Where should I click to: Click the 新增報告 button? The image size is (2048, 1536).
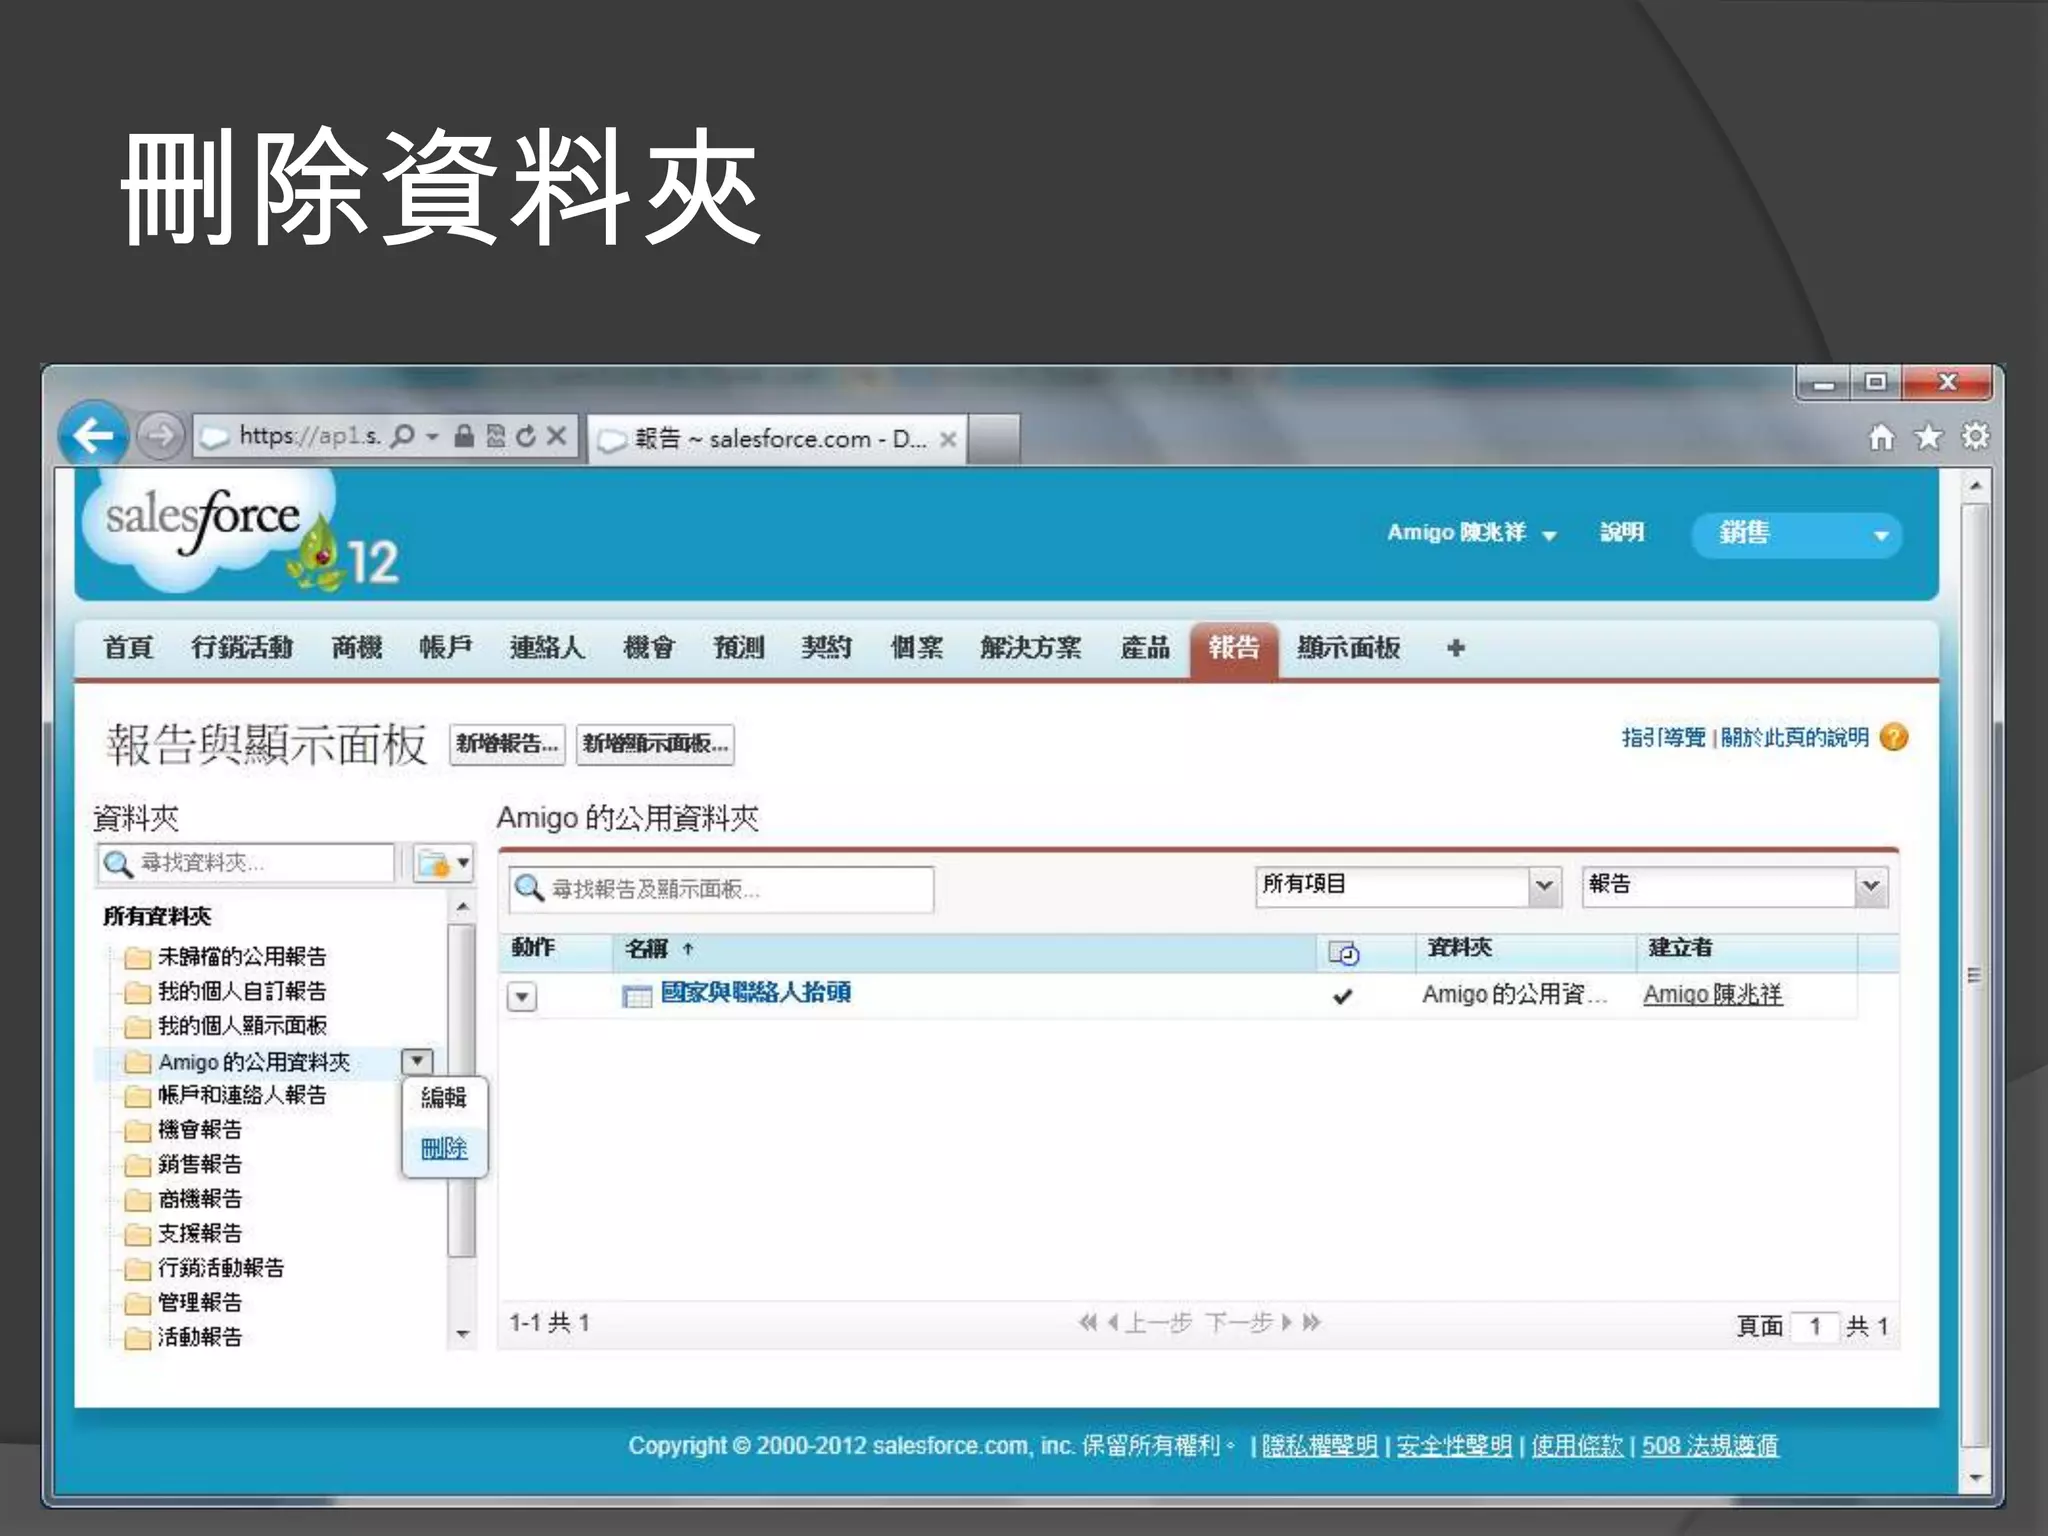click(x=507, y=744)
